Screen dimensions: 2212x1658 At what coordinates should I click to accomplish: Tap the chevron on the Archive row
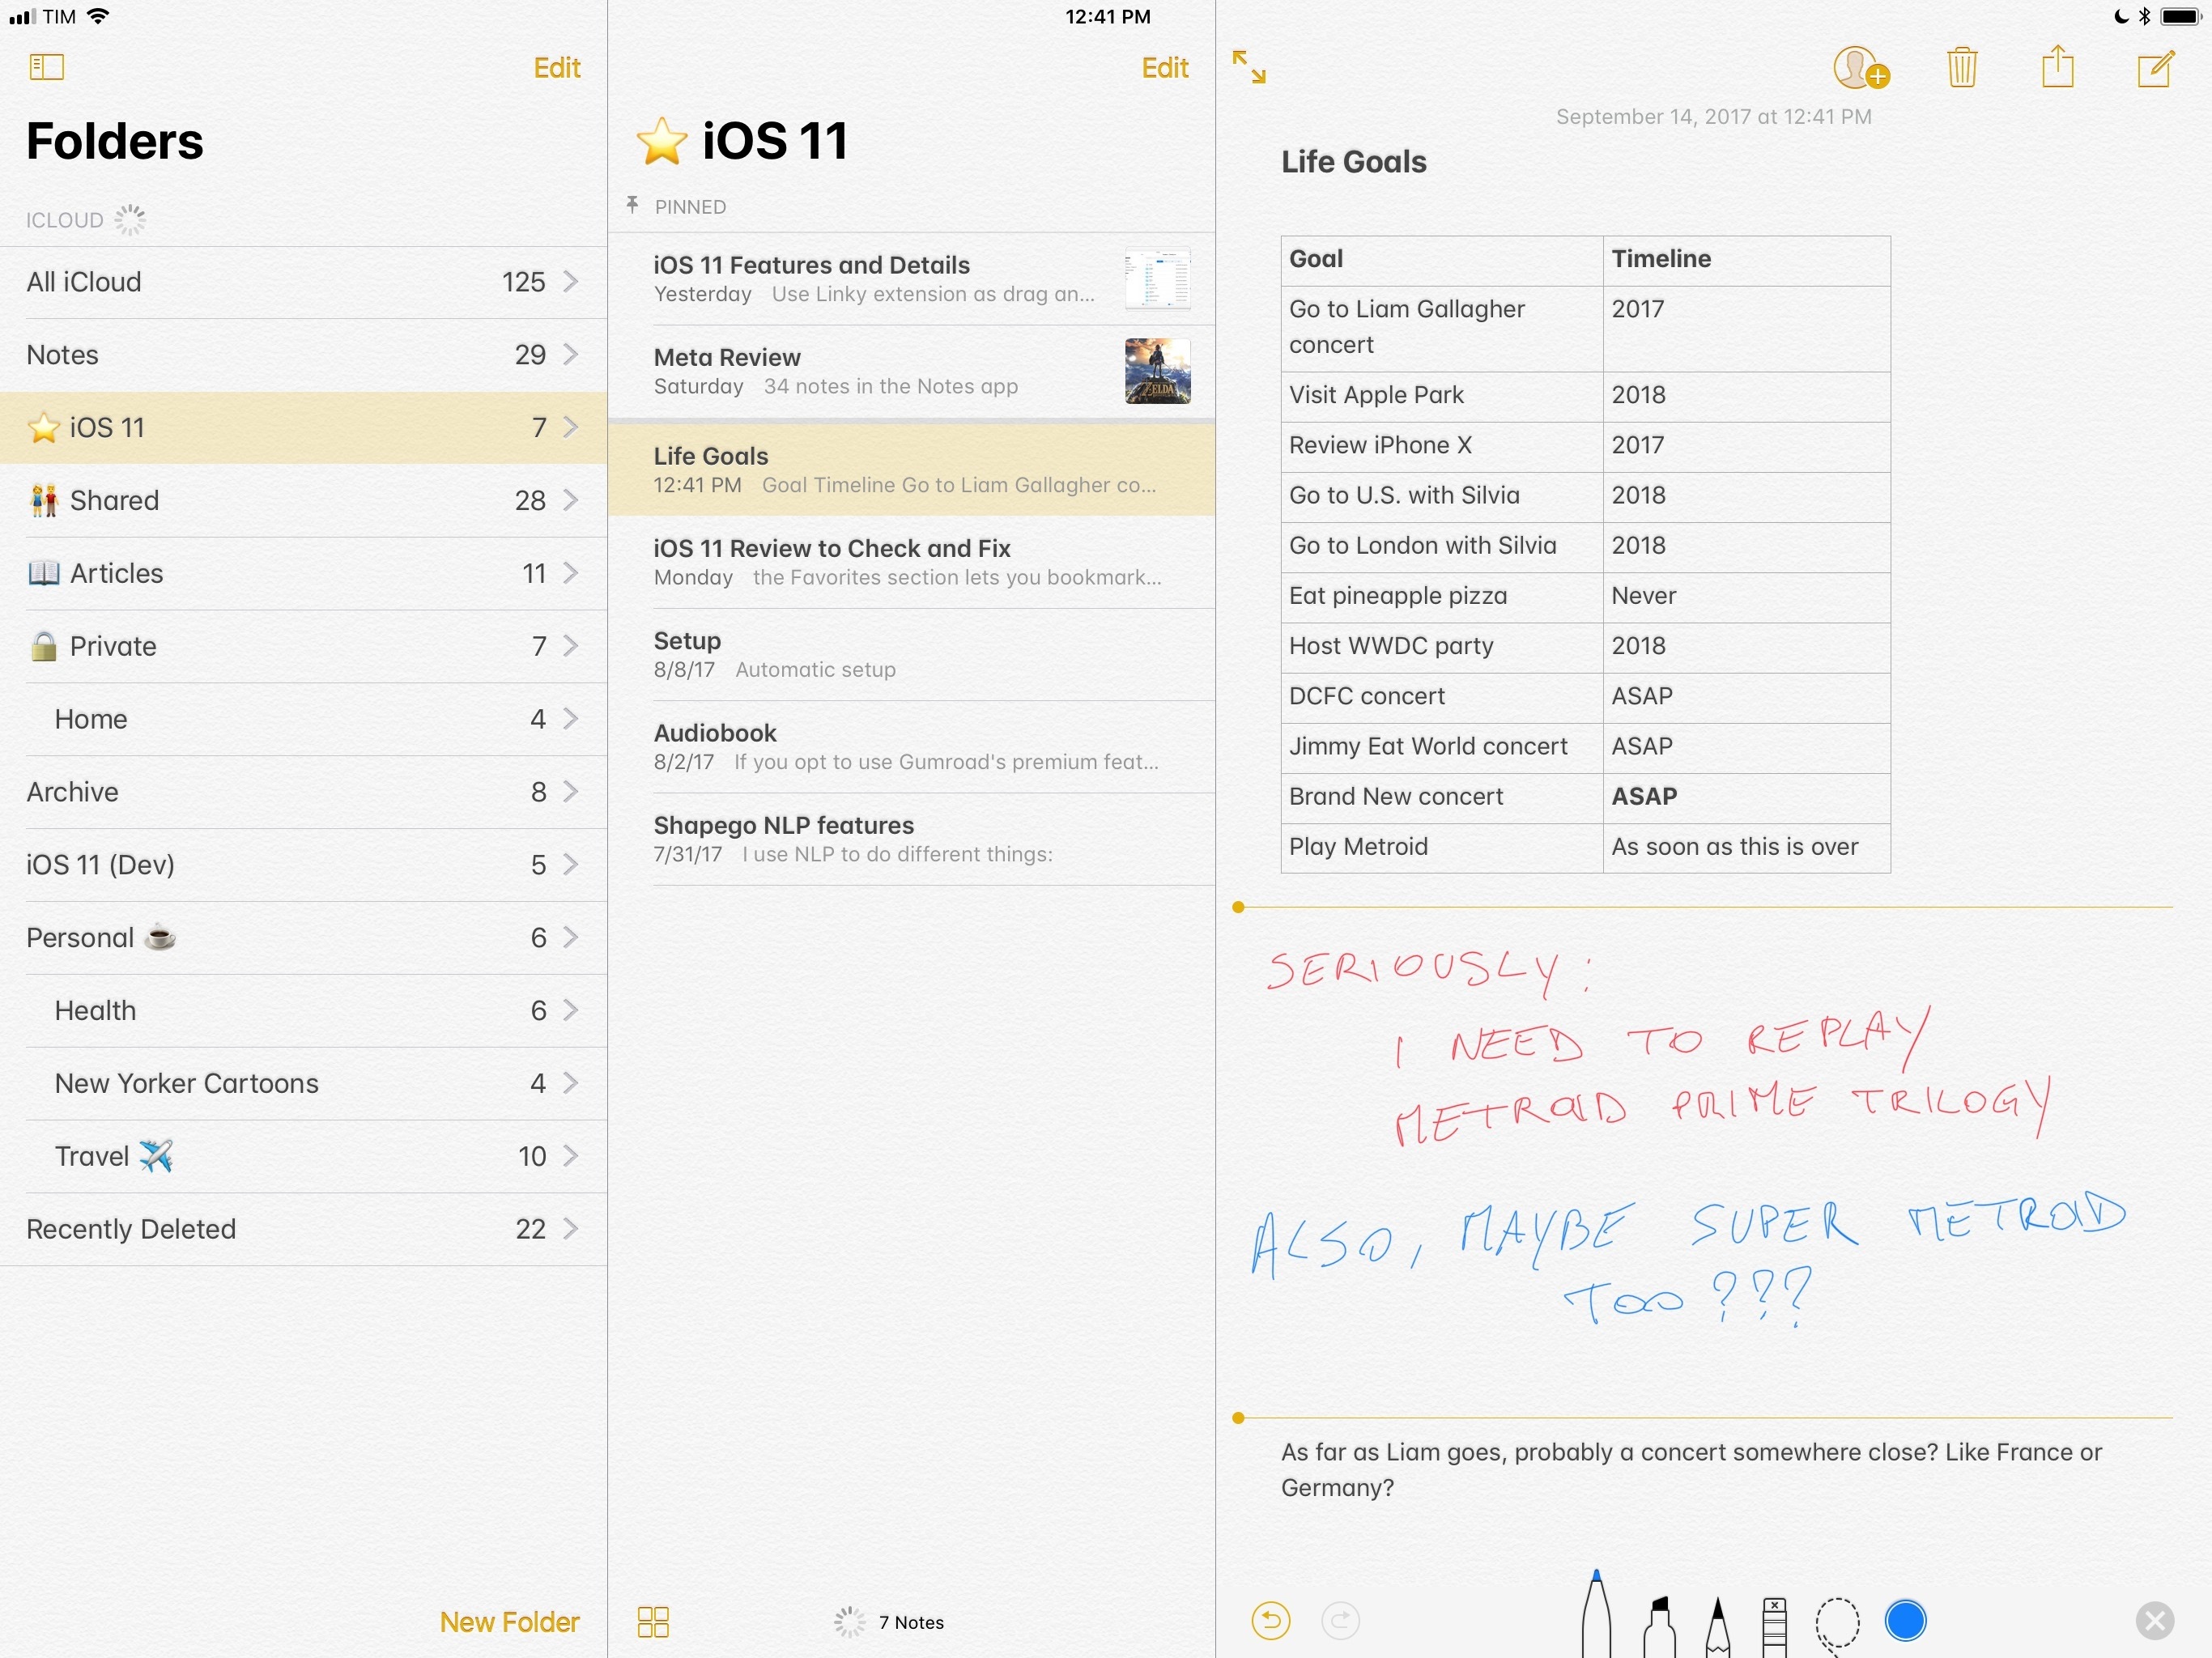click(571, 792)
